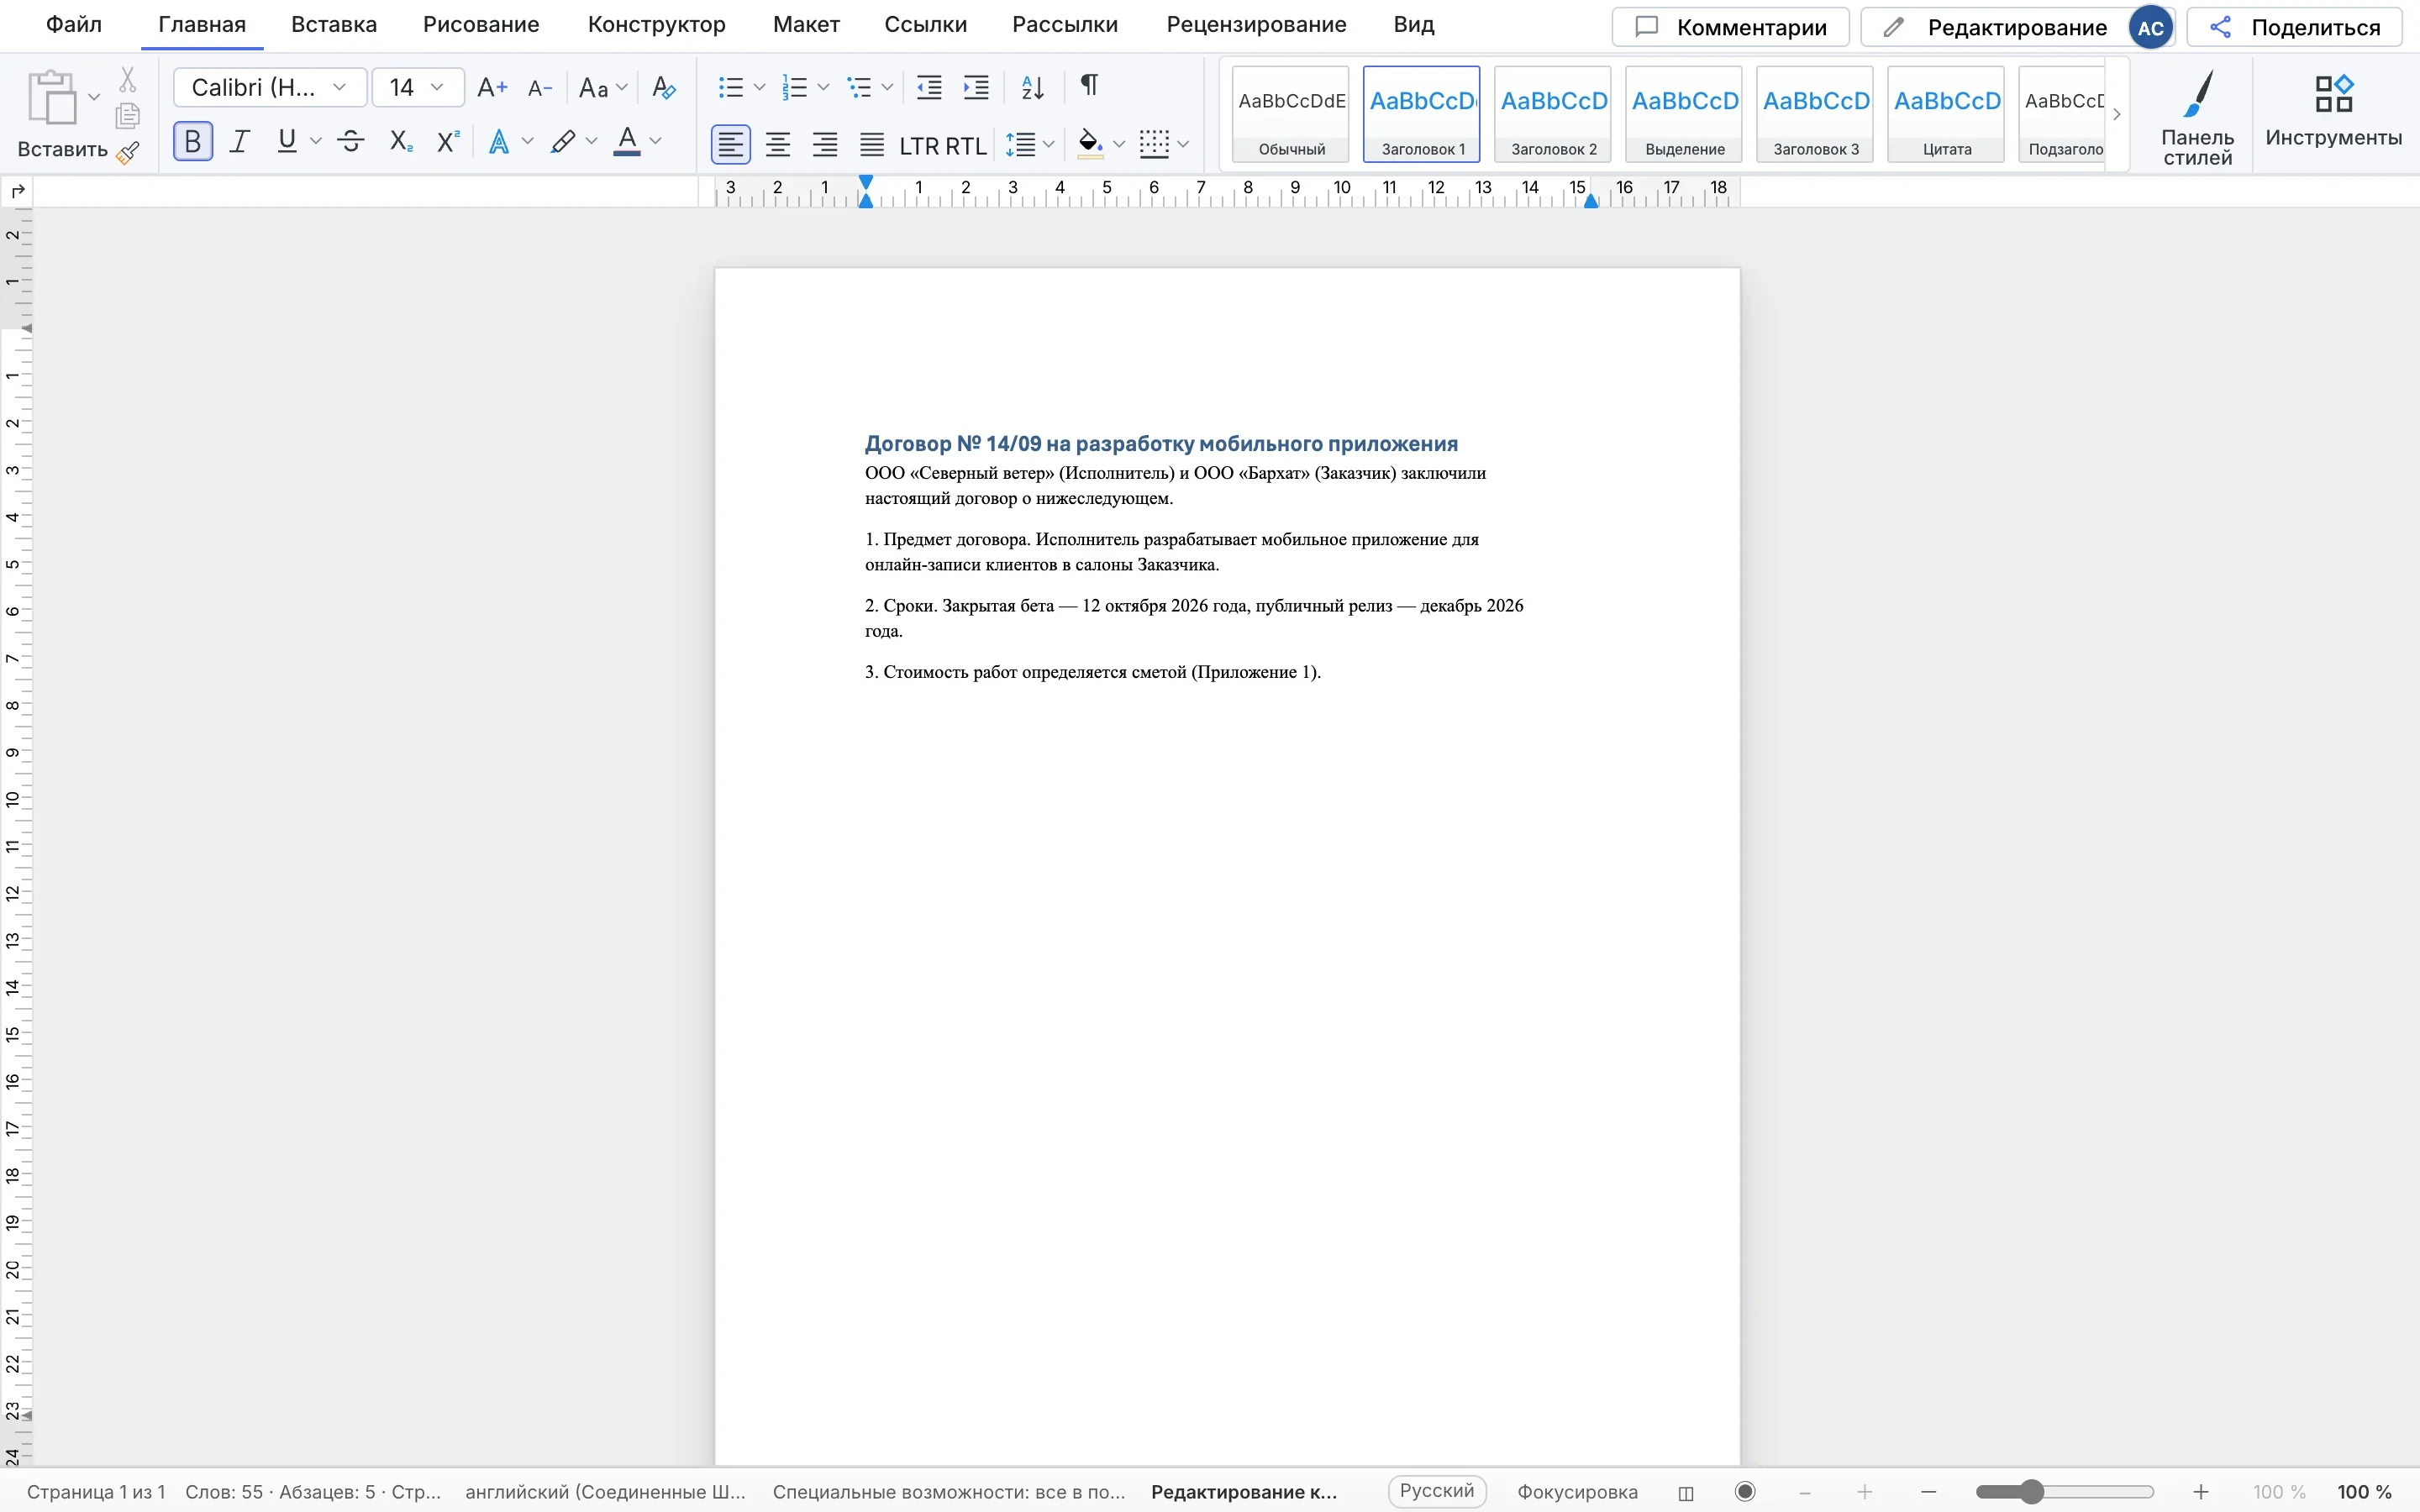Image resolution: width=2420 pixels, height=1512 pixels.
Task: Apply strikethrough formatting
Action: coord(351,141)
